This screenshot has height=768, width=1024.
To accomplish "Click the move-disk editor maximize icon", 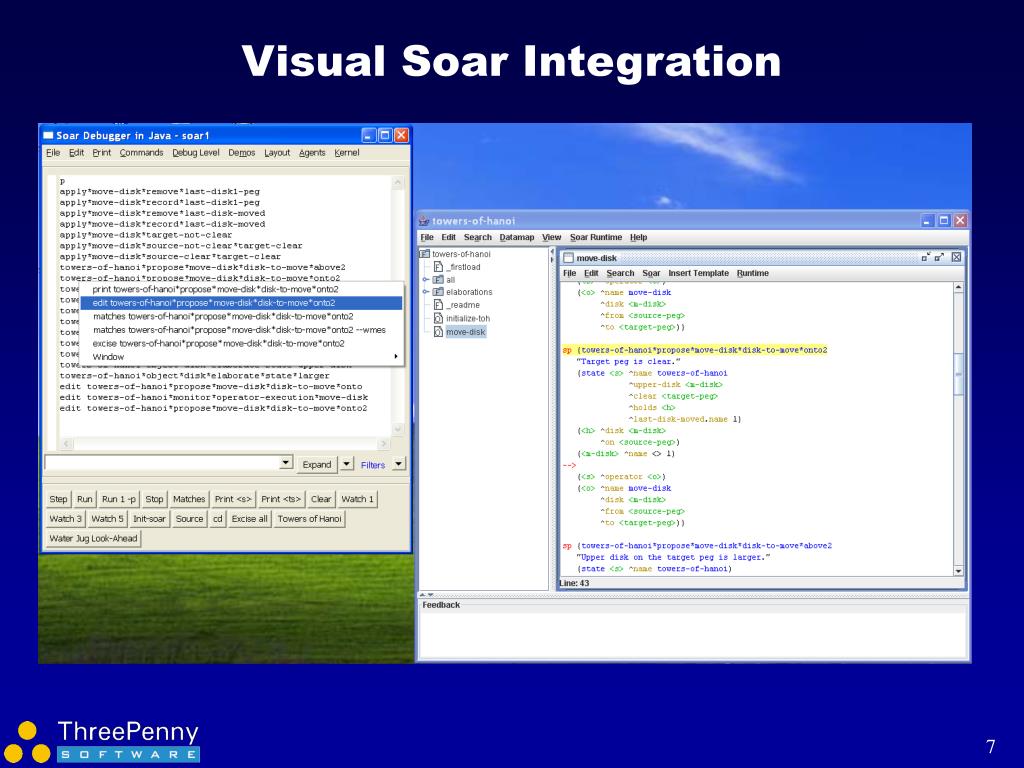I will coord(939,257).
